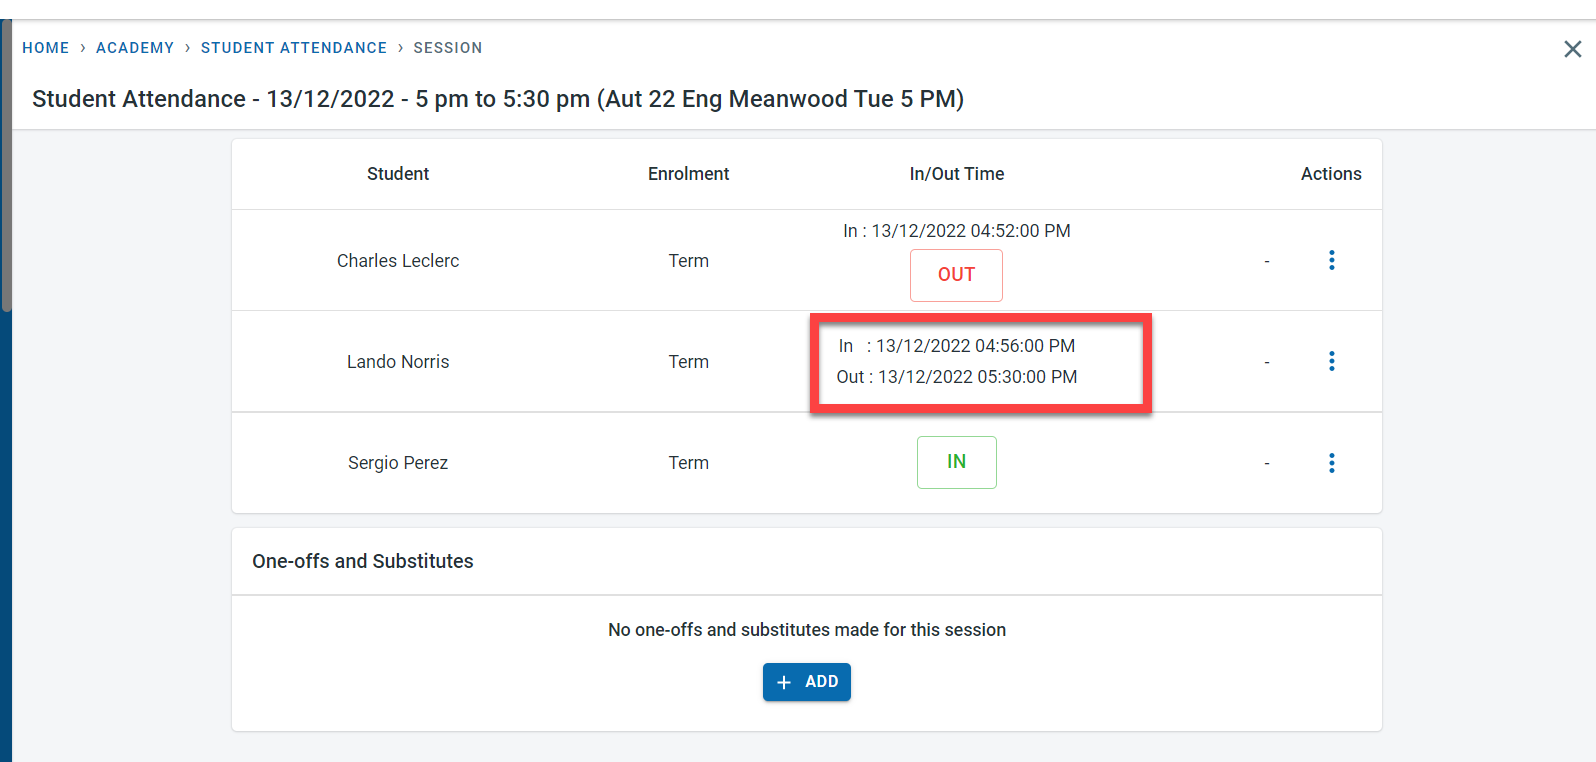
Task: Select the Sergio Perez student name
Action: pos(398,463)
